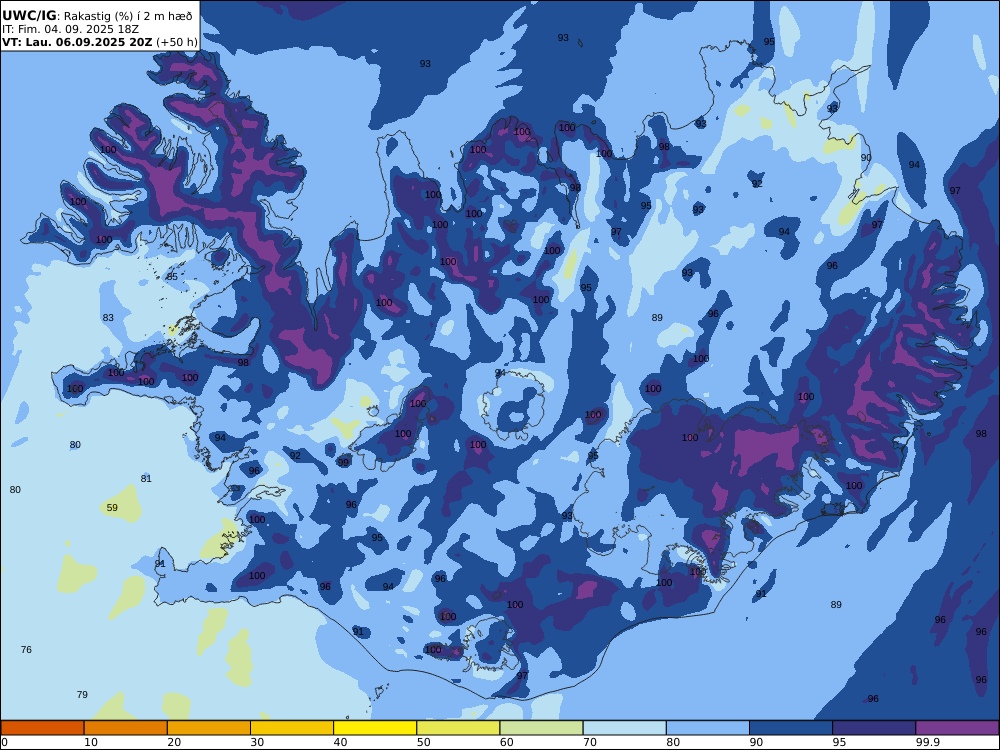
Task: Click the '60' tick label on color scale
Action: tap(506, 742)
